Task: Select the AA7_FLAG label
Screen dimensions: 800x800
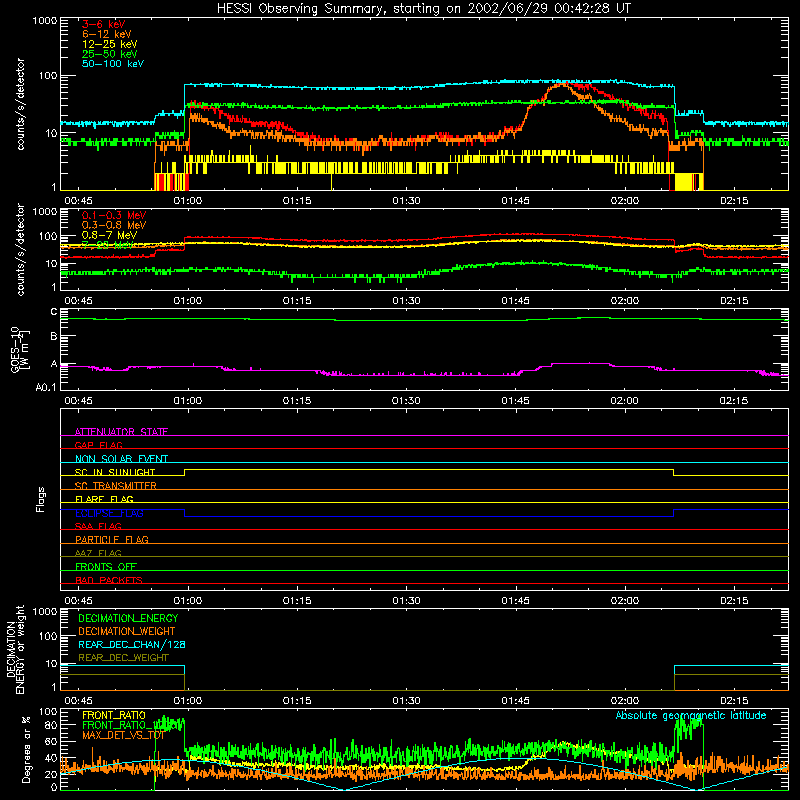Action: point(98,553)
